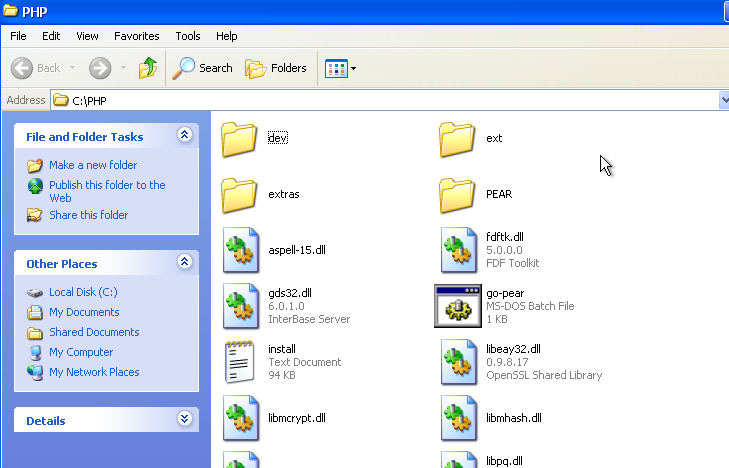
Task: Open the Address bar dropdown list
Action: click(x=723, y=100)
